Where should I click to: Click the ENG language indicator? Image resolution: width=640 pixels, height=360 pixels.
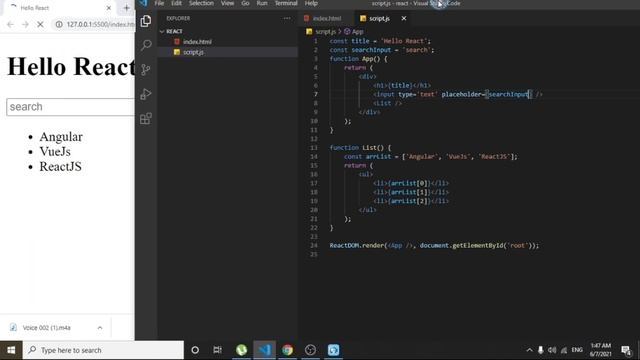(577, 350)
